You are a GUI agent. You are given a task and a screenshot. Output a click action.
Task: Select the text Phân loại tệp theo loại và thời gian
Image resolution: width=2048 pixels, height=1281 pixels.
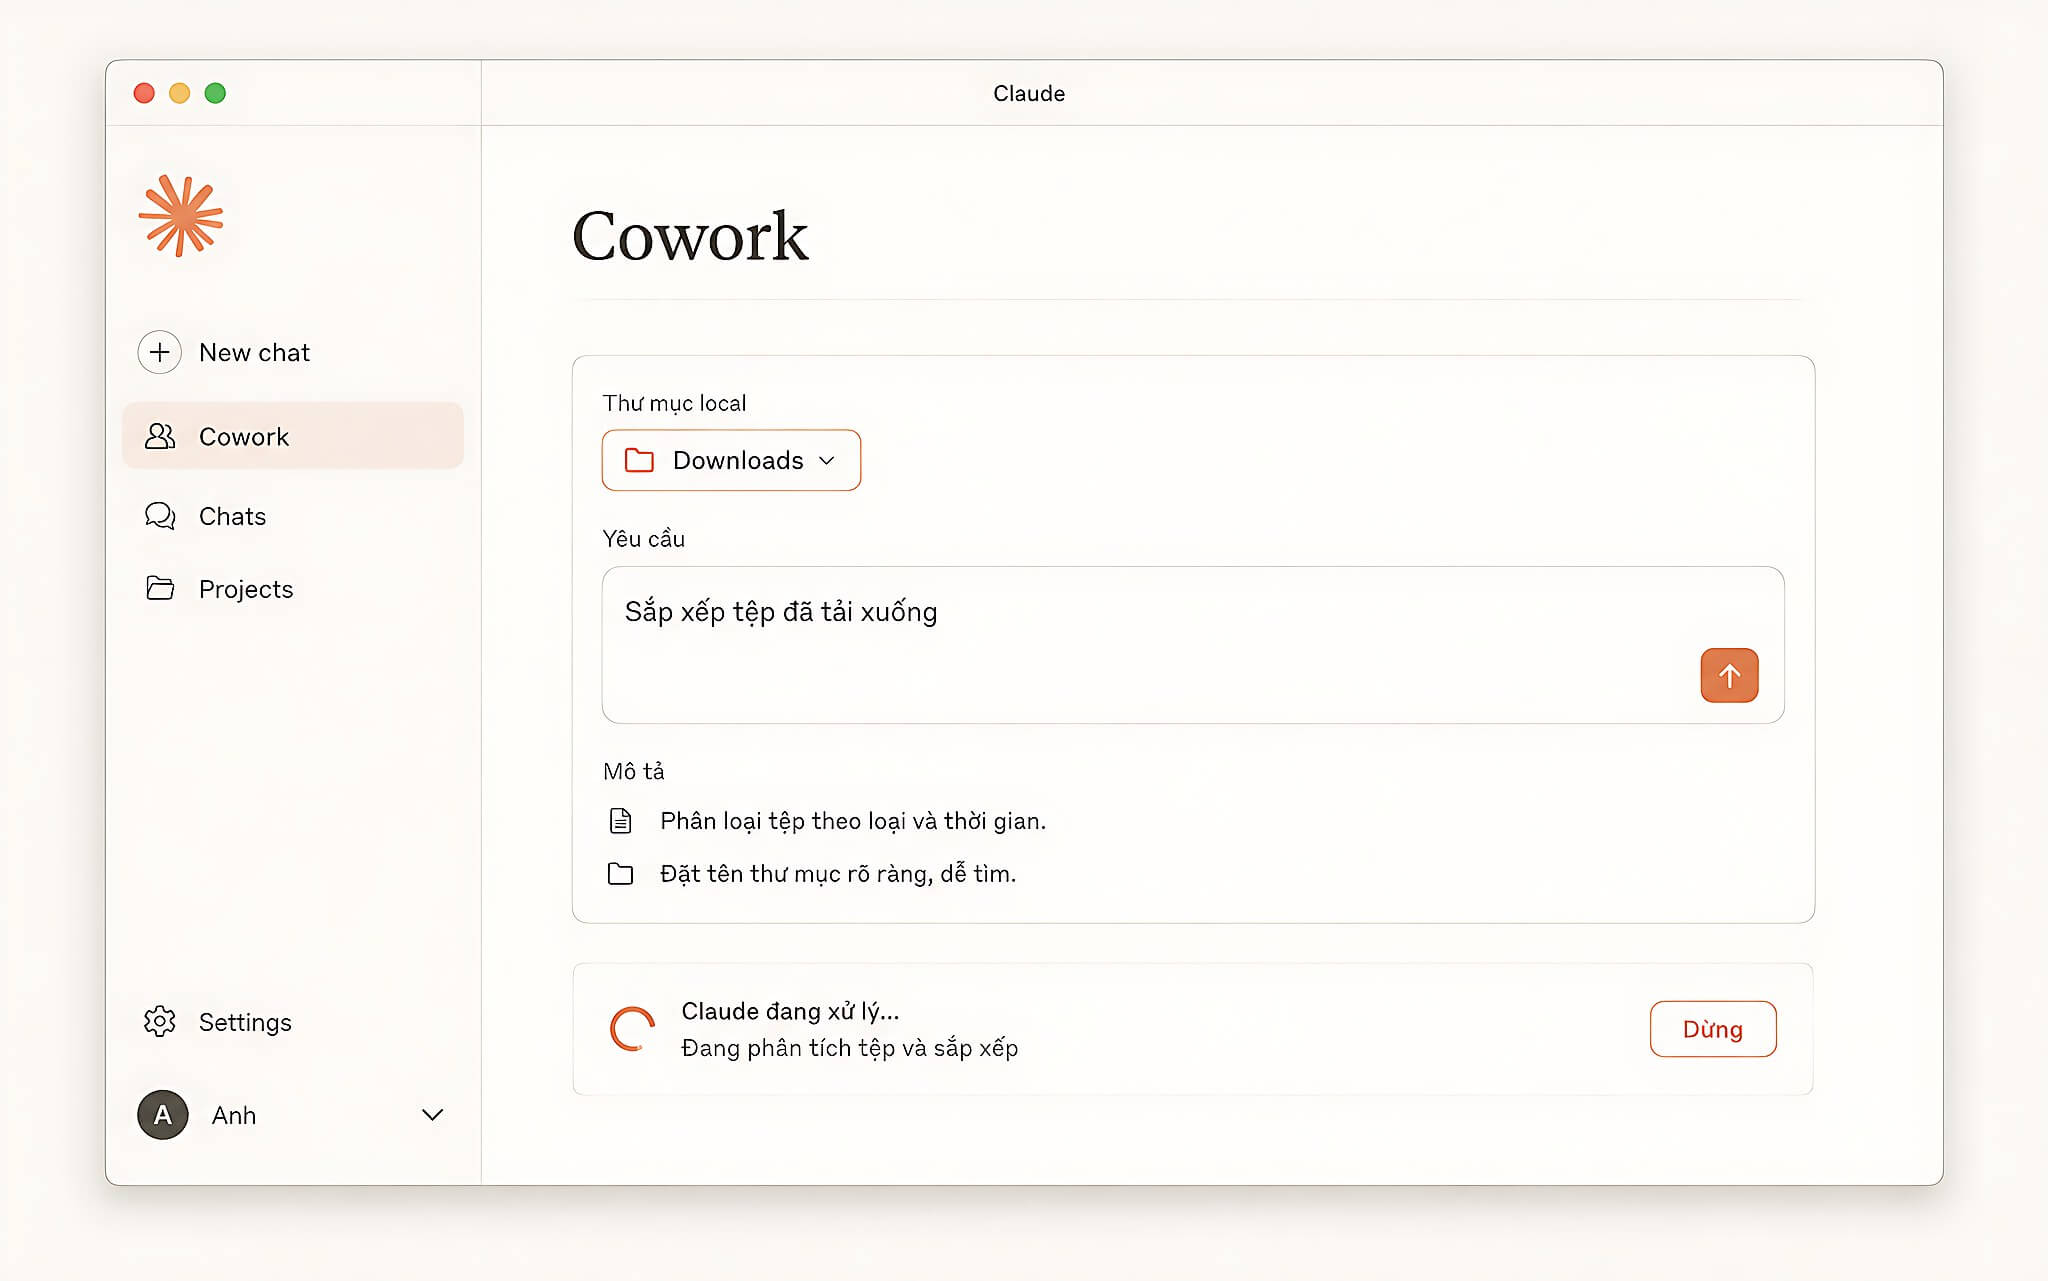[x=853, y=821]
